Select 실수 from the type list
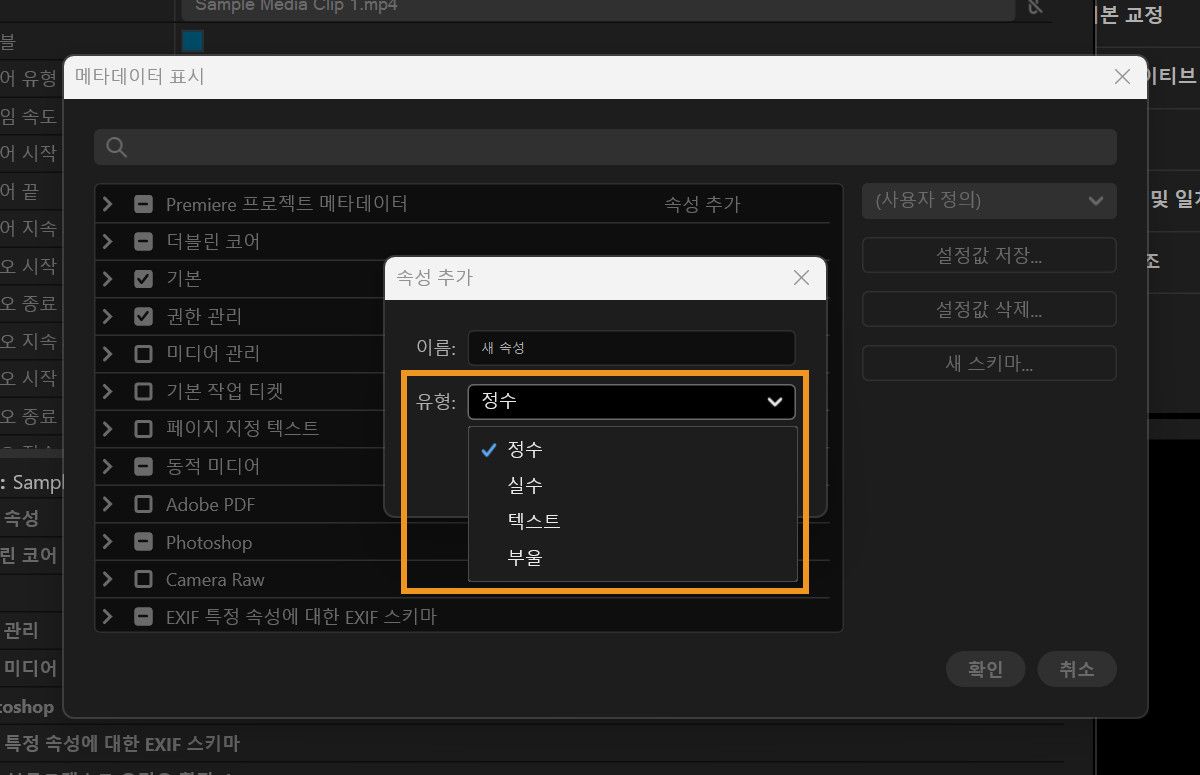The height and width of the screenshot is (775, 1200). click(x=632, y=486)
